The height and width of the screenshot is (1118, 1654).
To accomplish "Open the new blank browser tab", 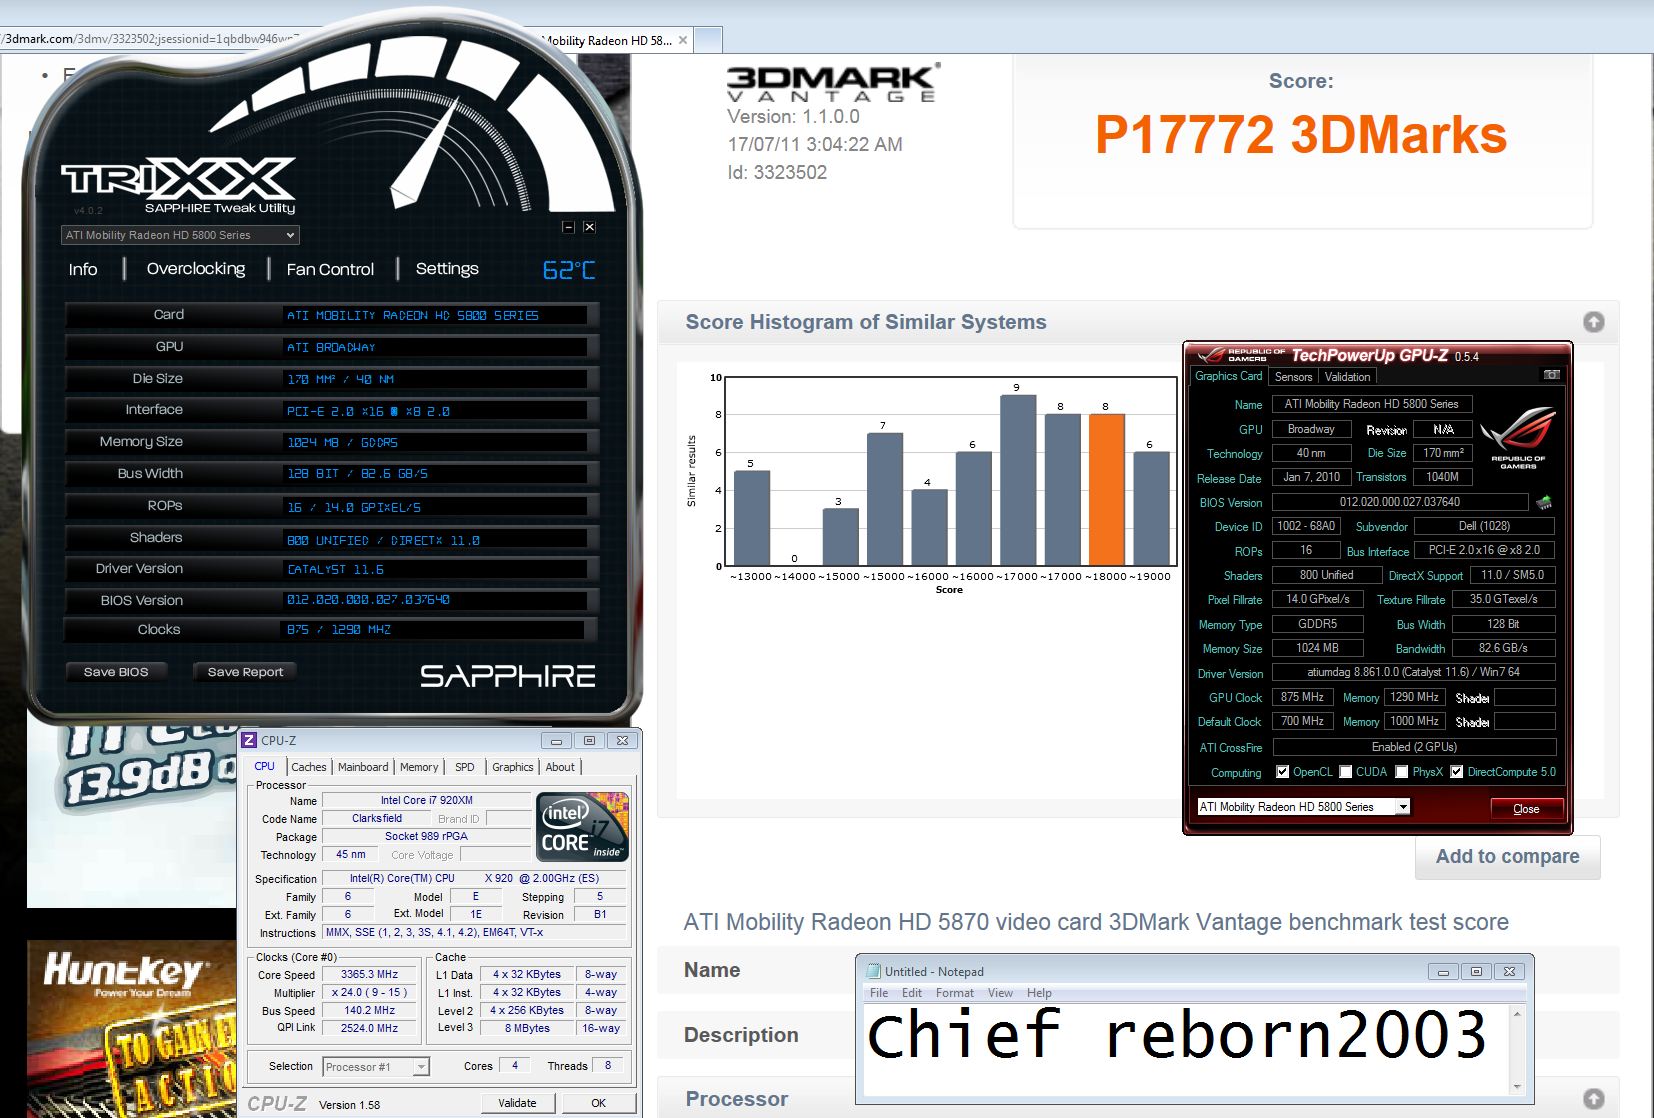I will pos(707,40).
